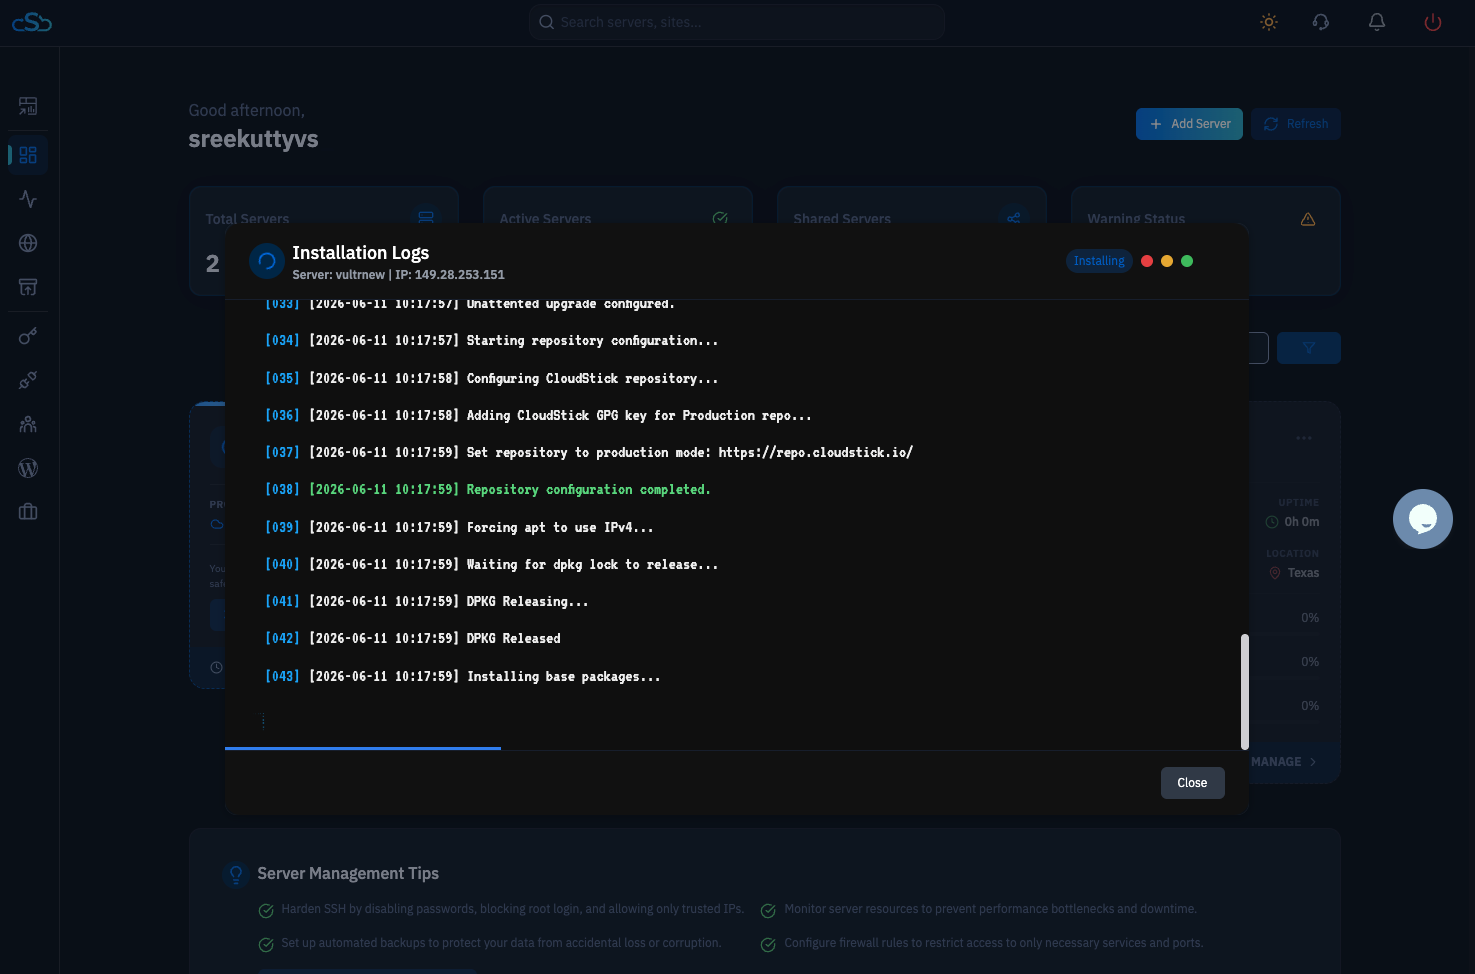Click the Server Management Tips heading
The width and height of the screenshot is (1475, 974).
(x=348, y=874)
